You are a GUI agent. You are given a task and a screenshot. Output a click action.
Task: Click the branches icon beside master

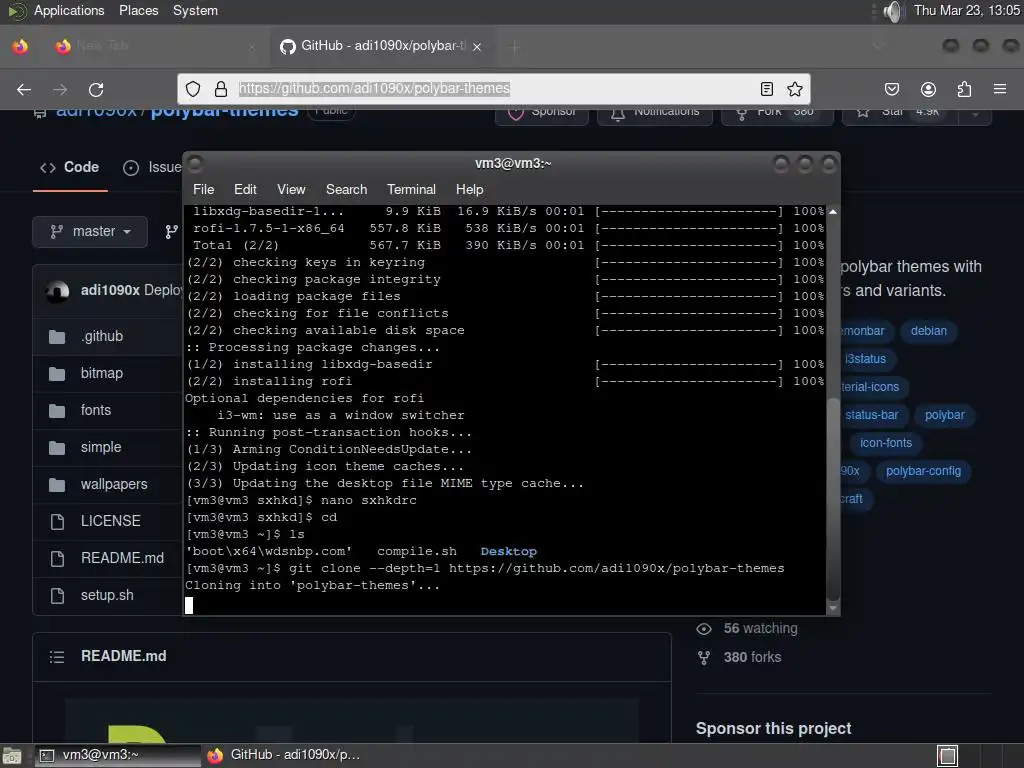pyautogui.click(x=171, y=232)
